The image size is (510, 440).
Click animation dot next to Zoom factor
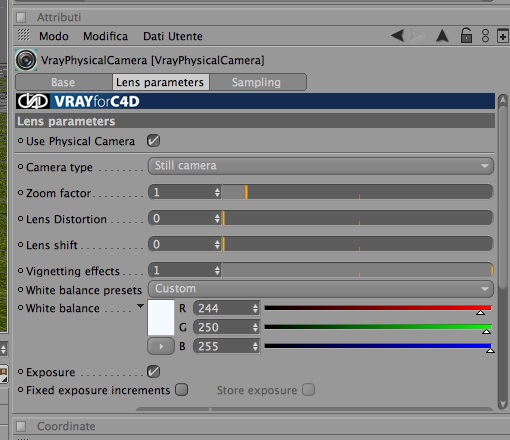coord(20,192)
